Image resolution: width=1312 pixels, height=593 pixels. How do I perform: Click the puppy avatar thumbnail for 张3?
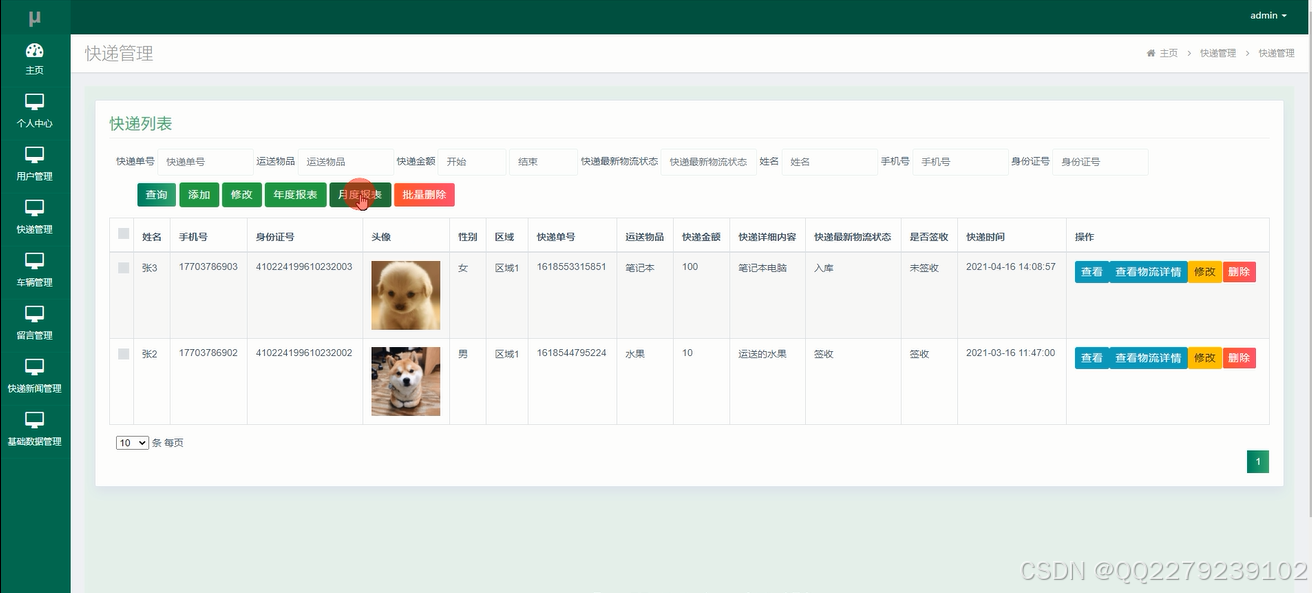pos(405,295)
